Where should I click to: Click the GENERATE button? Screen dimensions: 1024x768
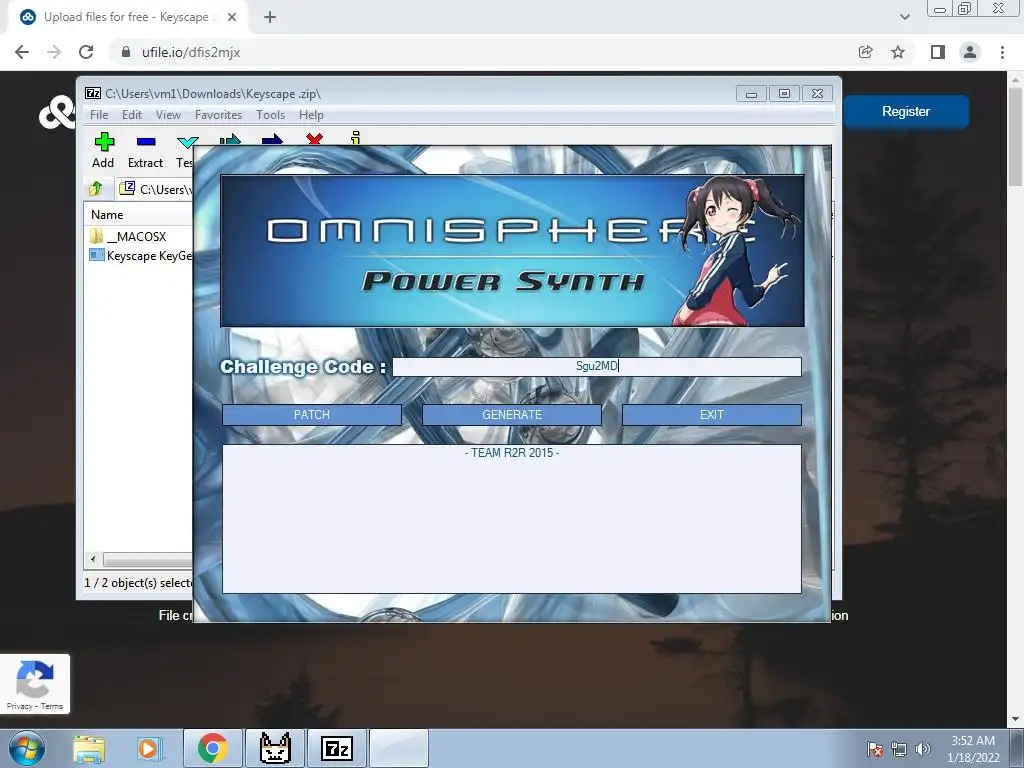(511, 415)
